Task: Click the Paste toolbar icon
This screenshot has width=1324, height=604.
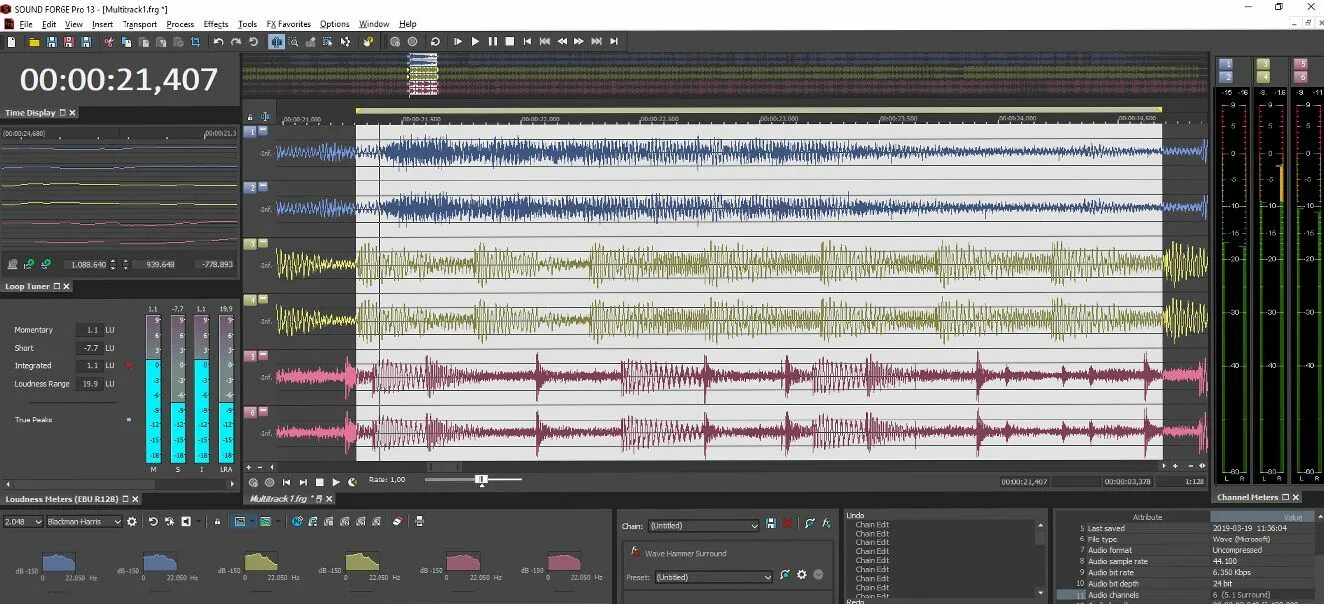Action: [145, 41]
